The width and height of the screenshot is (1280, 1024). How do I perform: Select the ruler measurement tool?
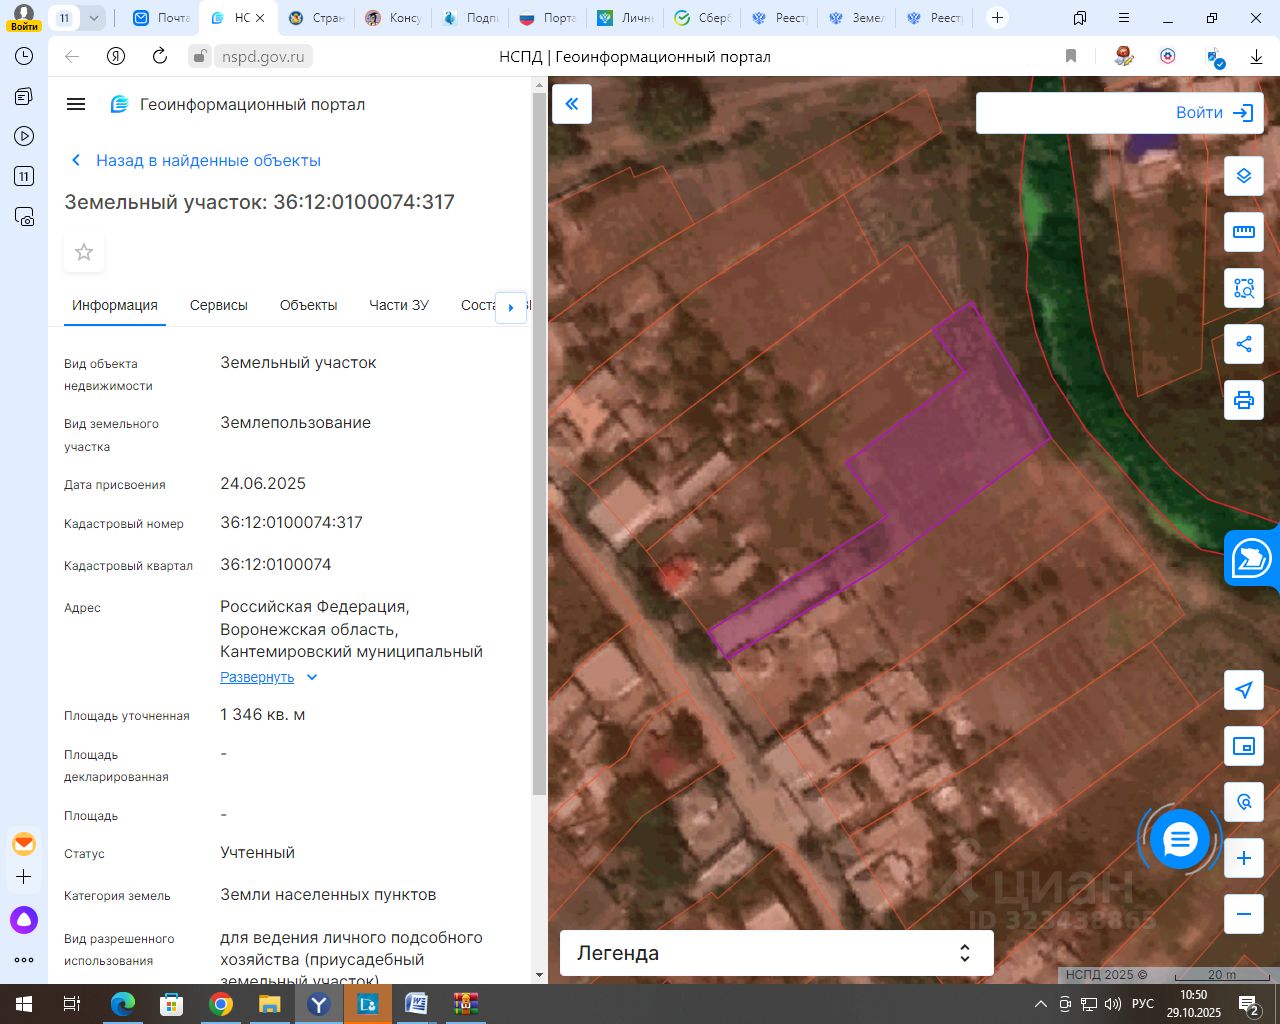[1243, 232]
